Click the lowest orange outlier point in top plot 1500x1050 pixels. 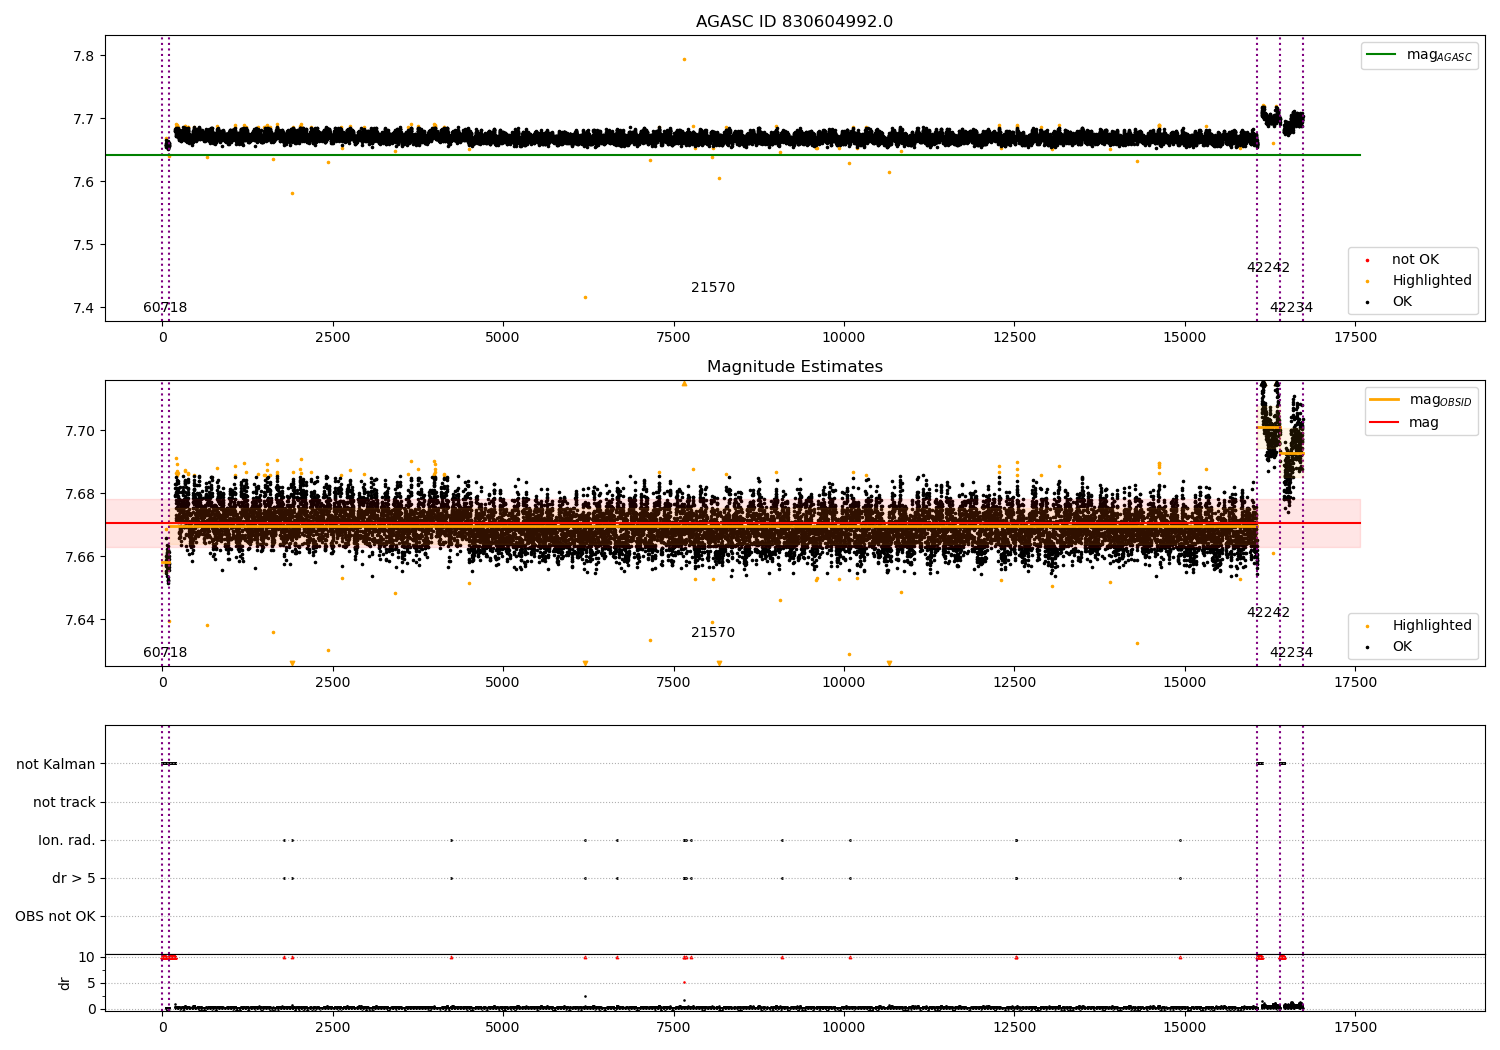585,297
